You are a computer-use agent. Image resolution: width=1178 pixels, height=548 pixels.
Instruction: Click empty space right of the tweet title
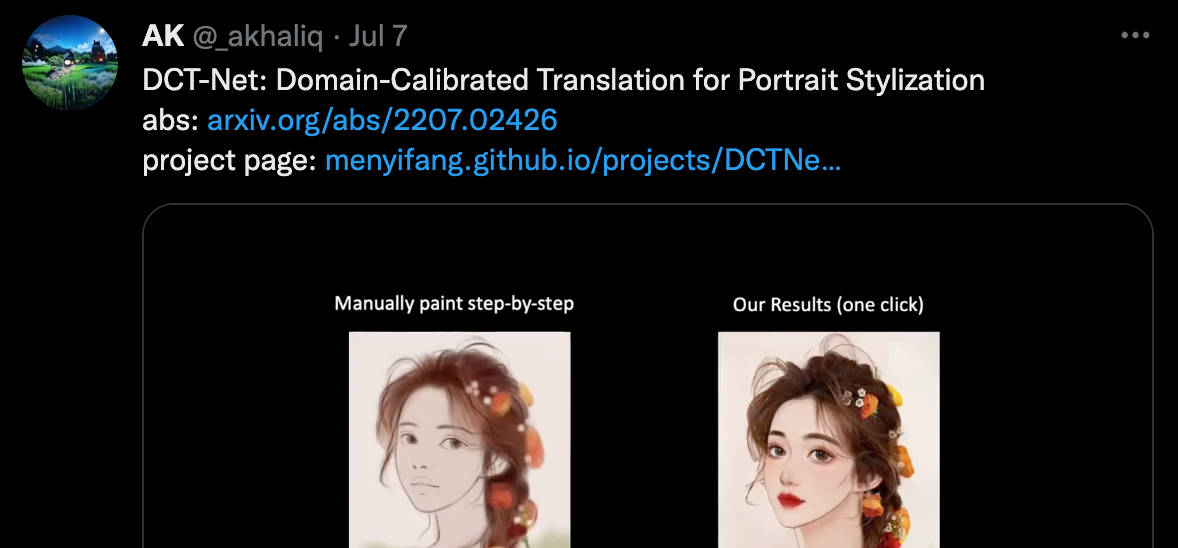(1067, 80)
